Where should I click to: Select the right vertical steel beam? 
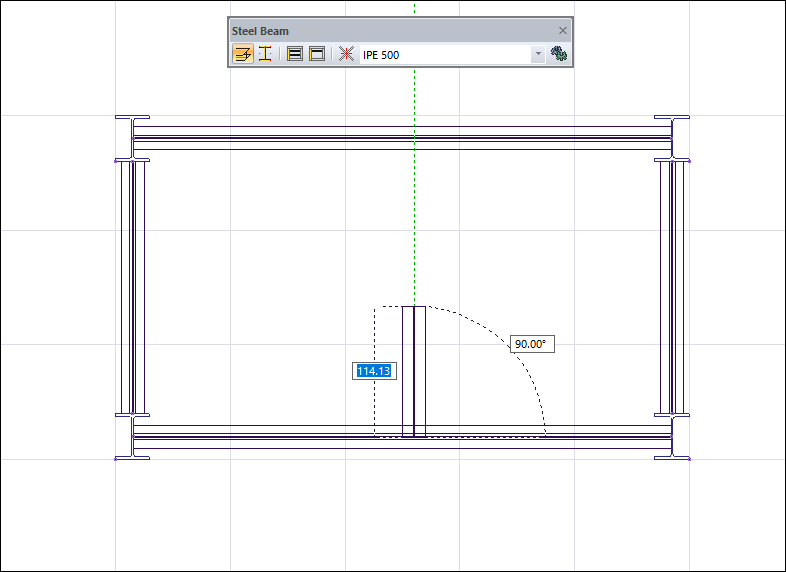click(x=672, y=287)
